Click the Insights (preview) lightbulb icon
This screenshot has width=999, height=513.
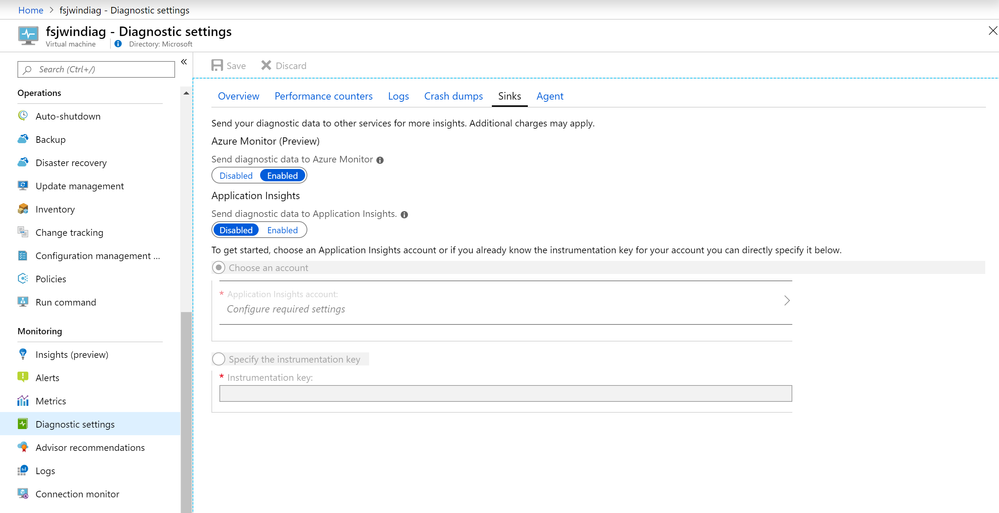(x=23, y=354)
